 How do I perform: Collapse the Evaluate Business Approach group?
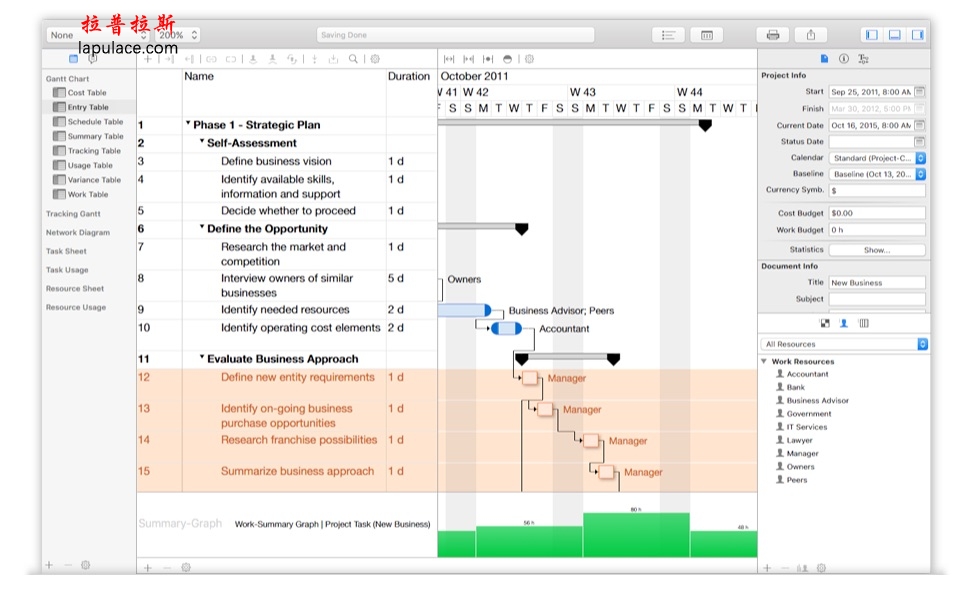point(202,358)
